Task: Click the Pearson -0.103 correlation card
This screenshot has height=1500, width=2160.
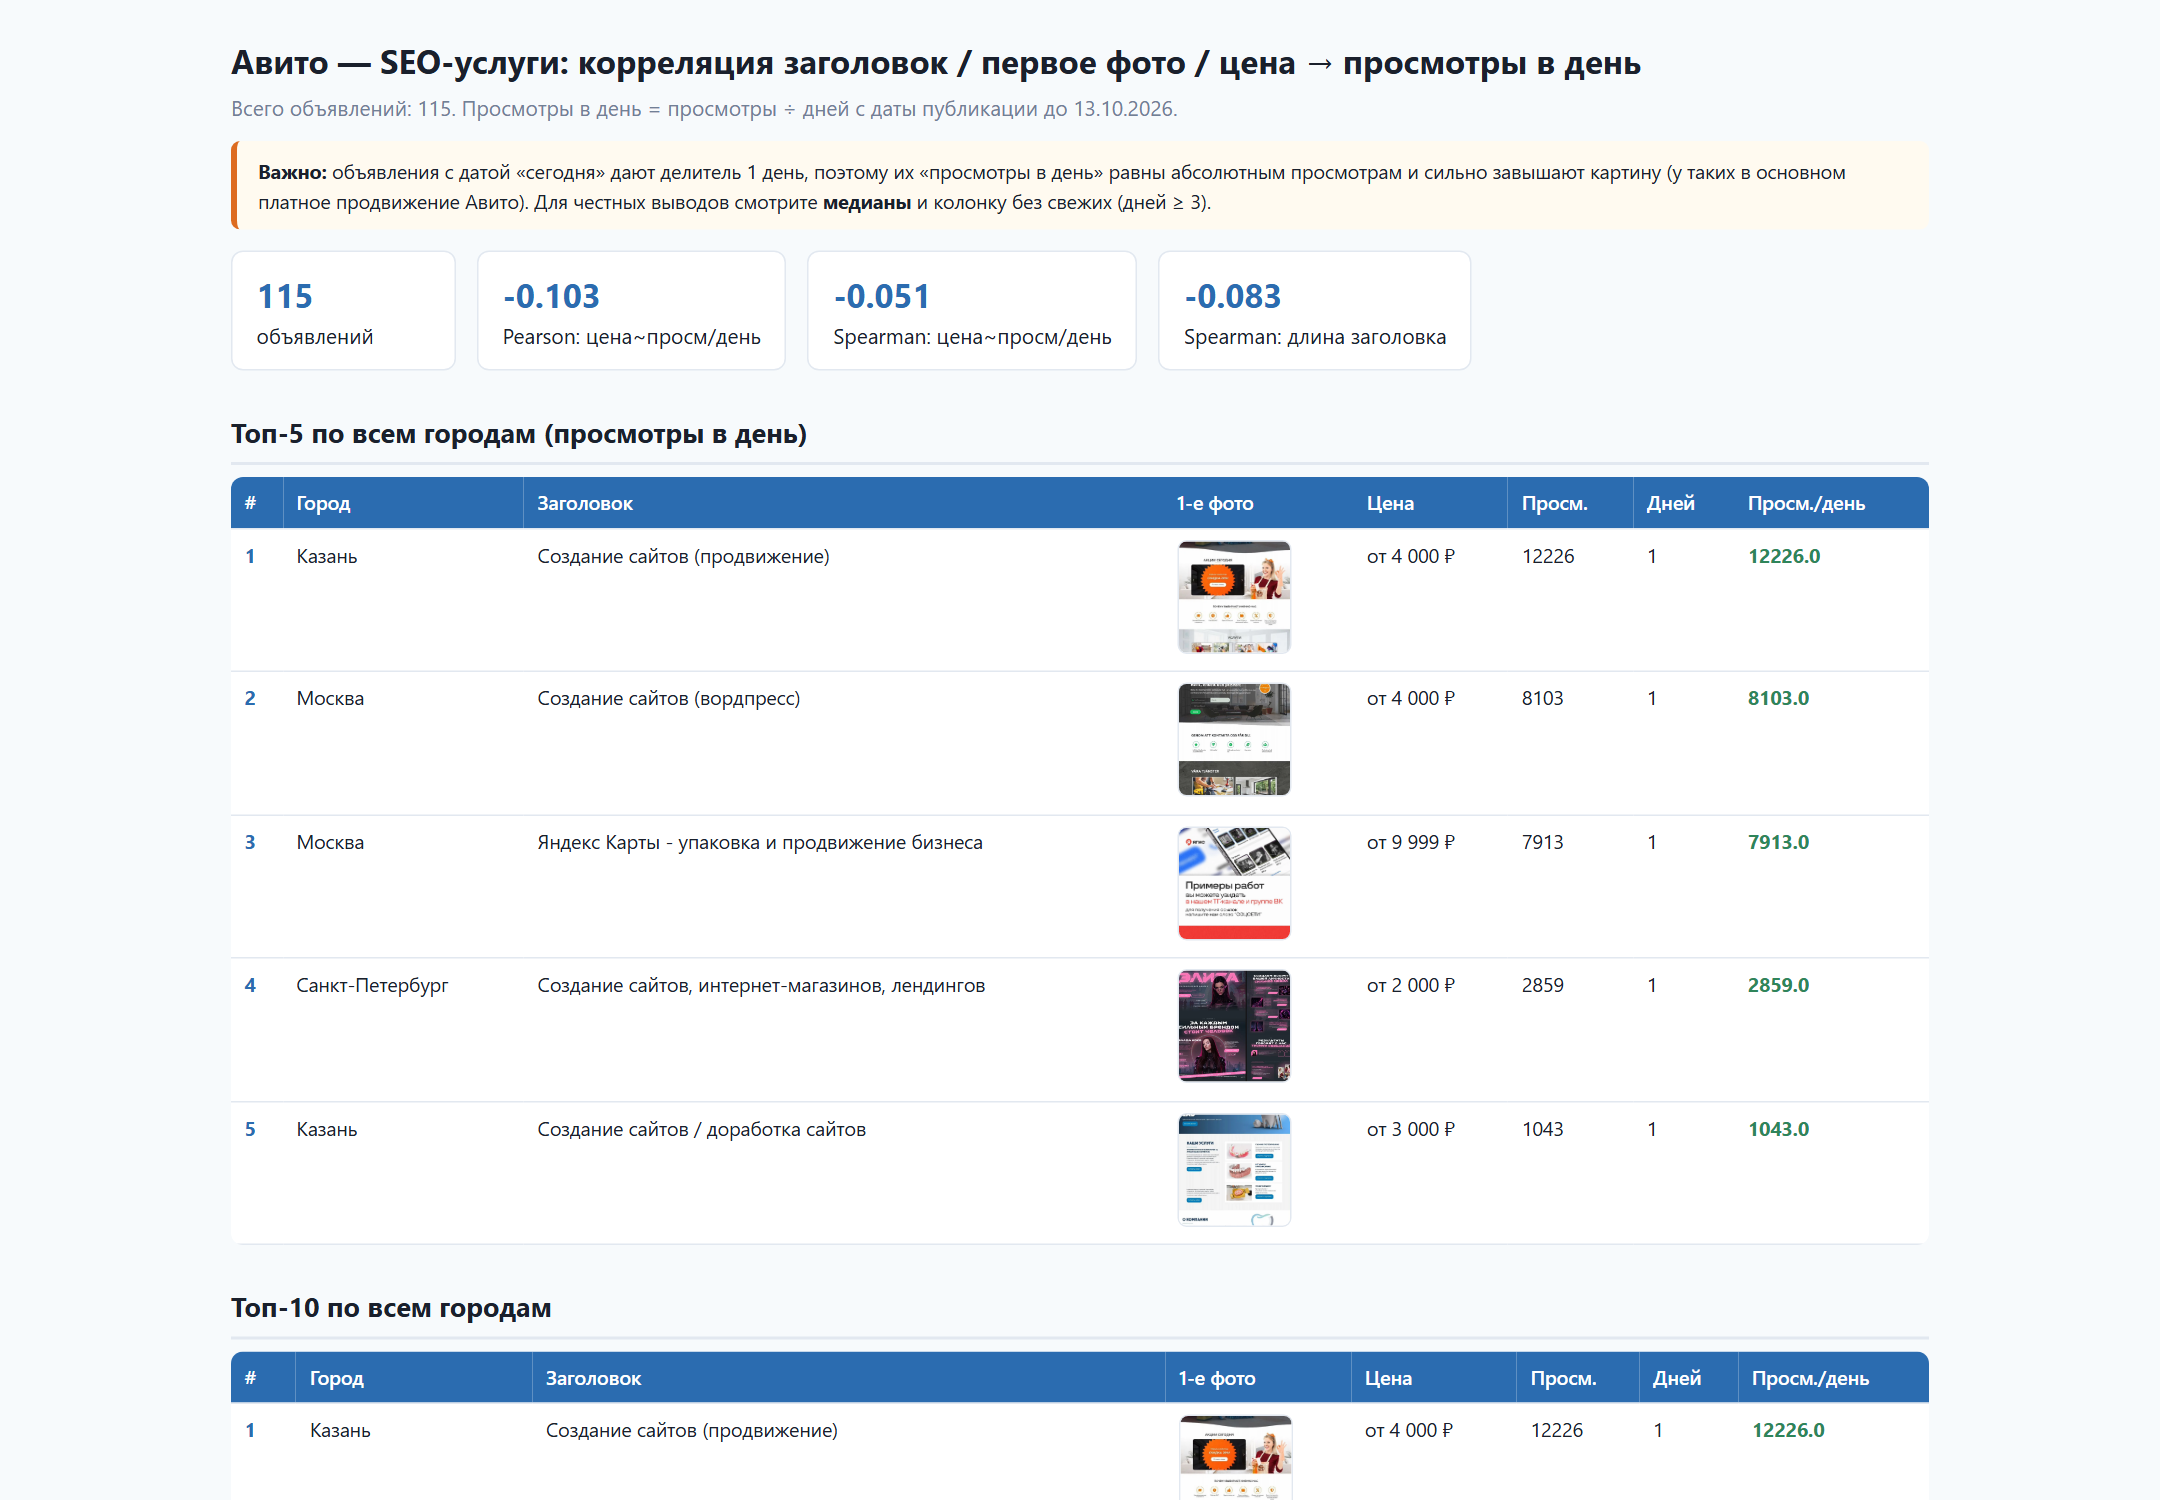Action: click(x=631, y=311)
